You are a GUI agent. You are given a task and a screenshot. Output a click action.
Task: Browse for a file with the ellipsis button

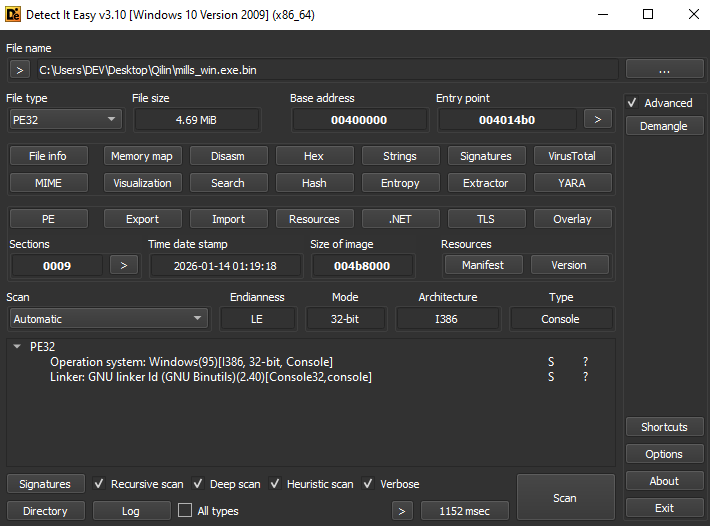[664, 70]
